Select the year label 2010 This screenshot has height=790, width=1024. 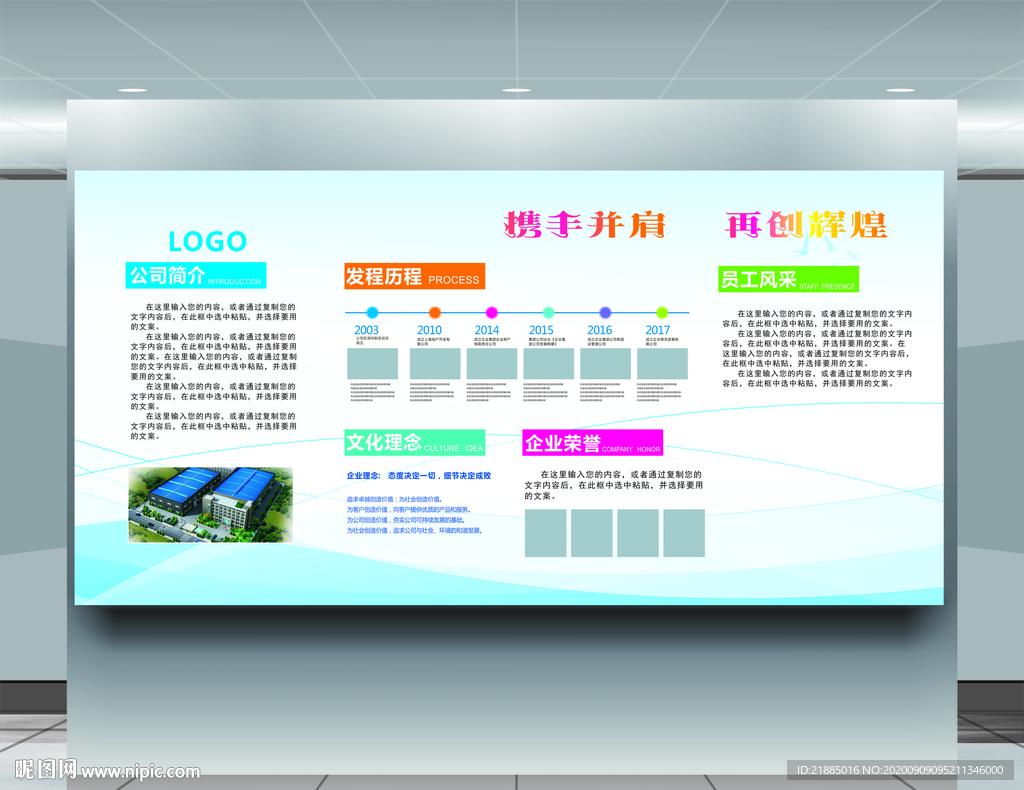coord(429,330)
